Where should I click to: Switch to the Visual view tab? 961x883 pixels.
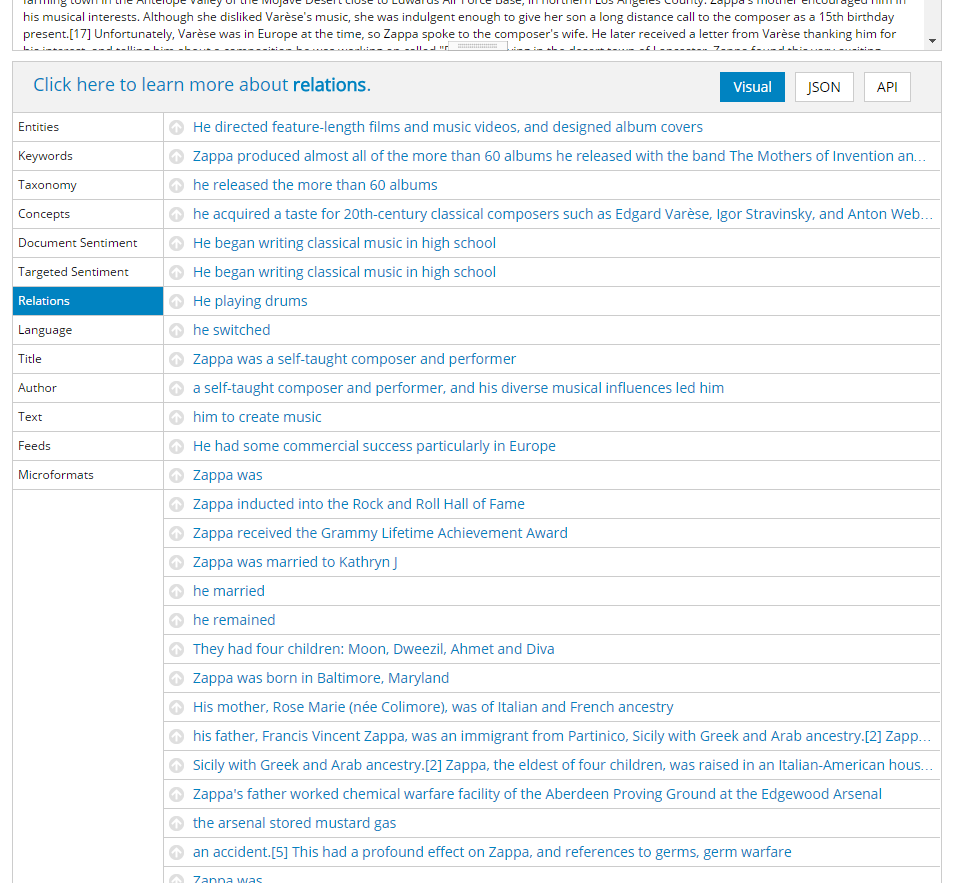coord(752,87)
